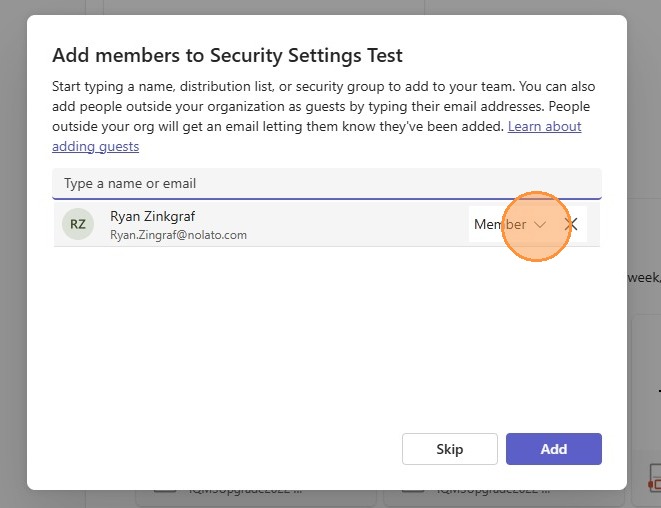Open the Member role dropdown
The width and height of the screenshot is (661, 508).
coord(510,225)
